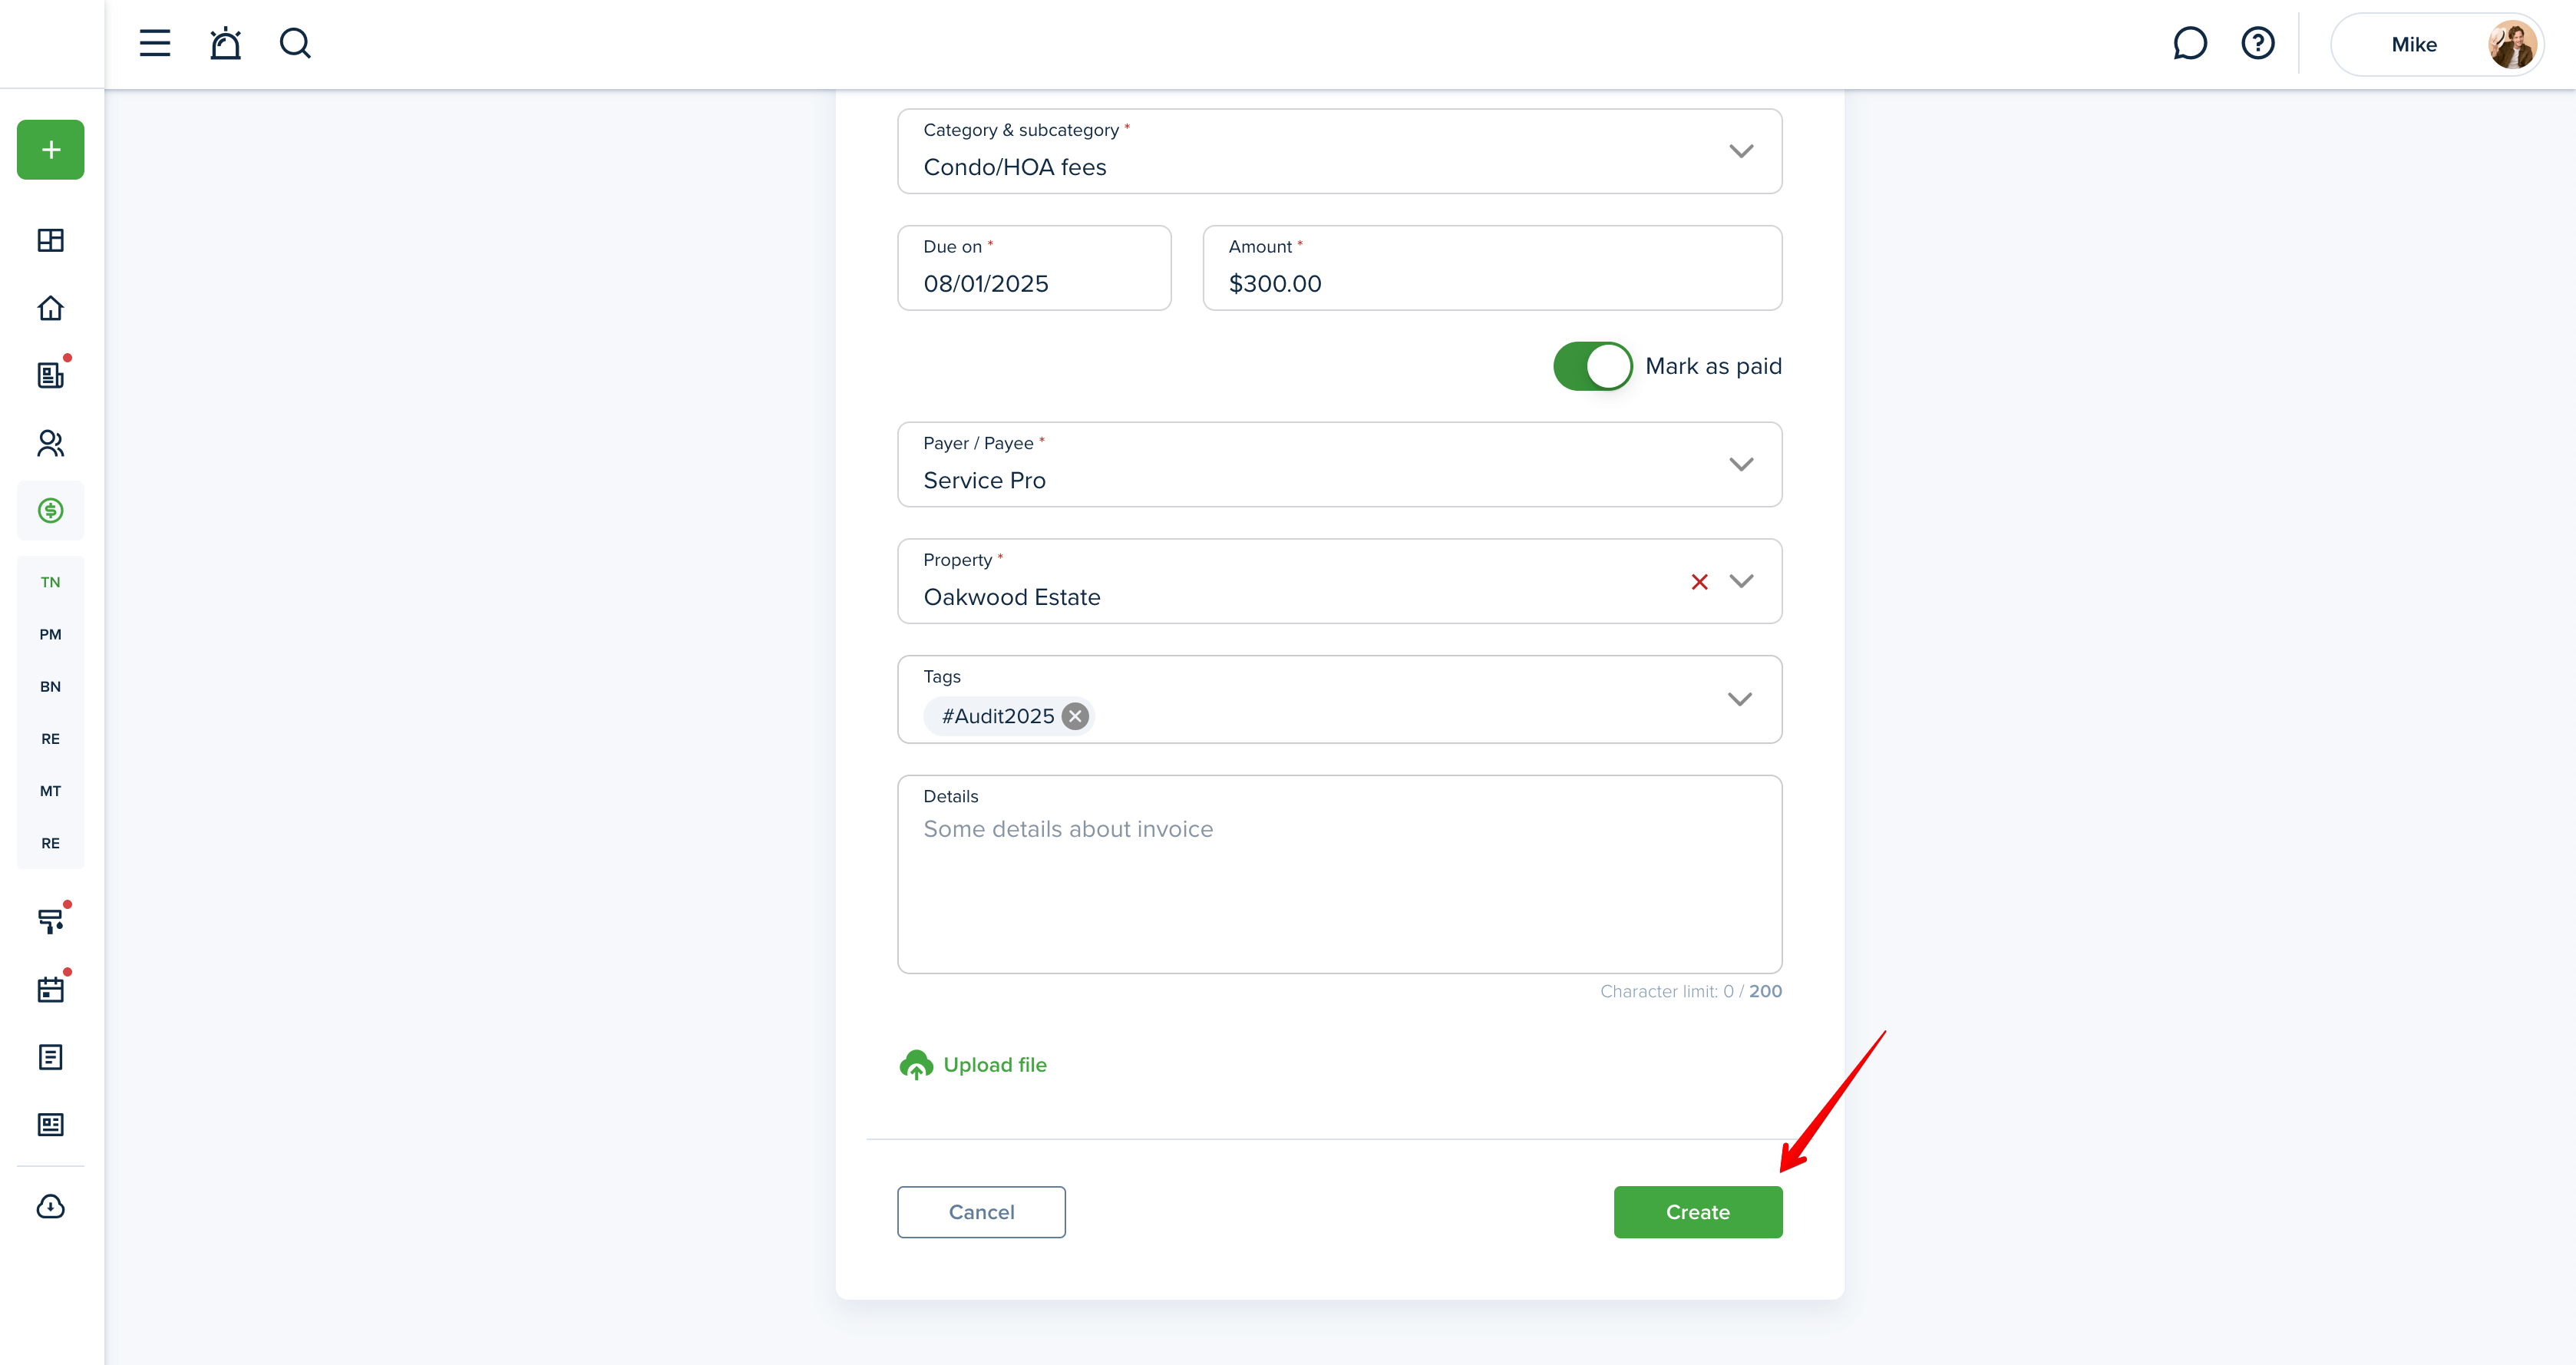2576x1365 pixels.
Task: Click the Mike username label
Action: [2413, 45]
